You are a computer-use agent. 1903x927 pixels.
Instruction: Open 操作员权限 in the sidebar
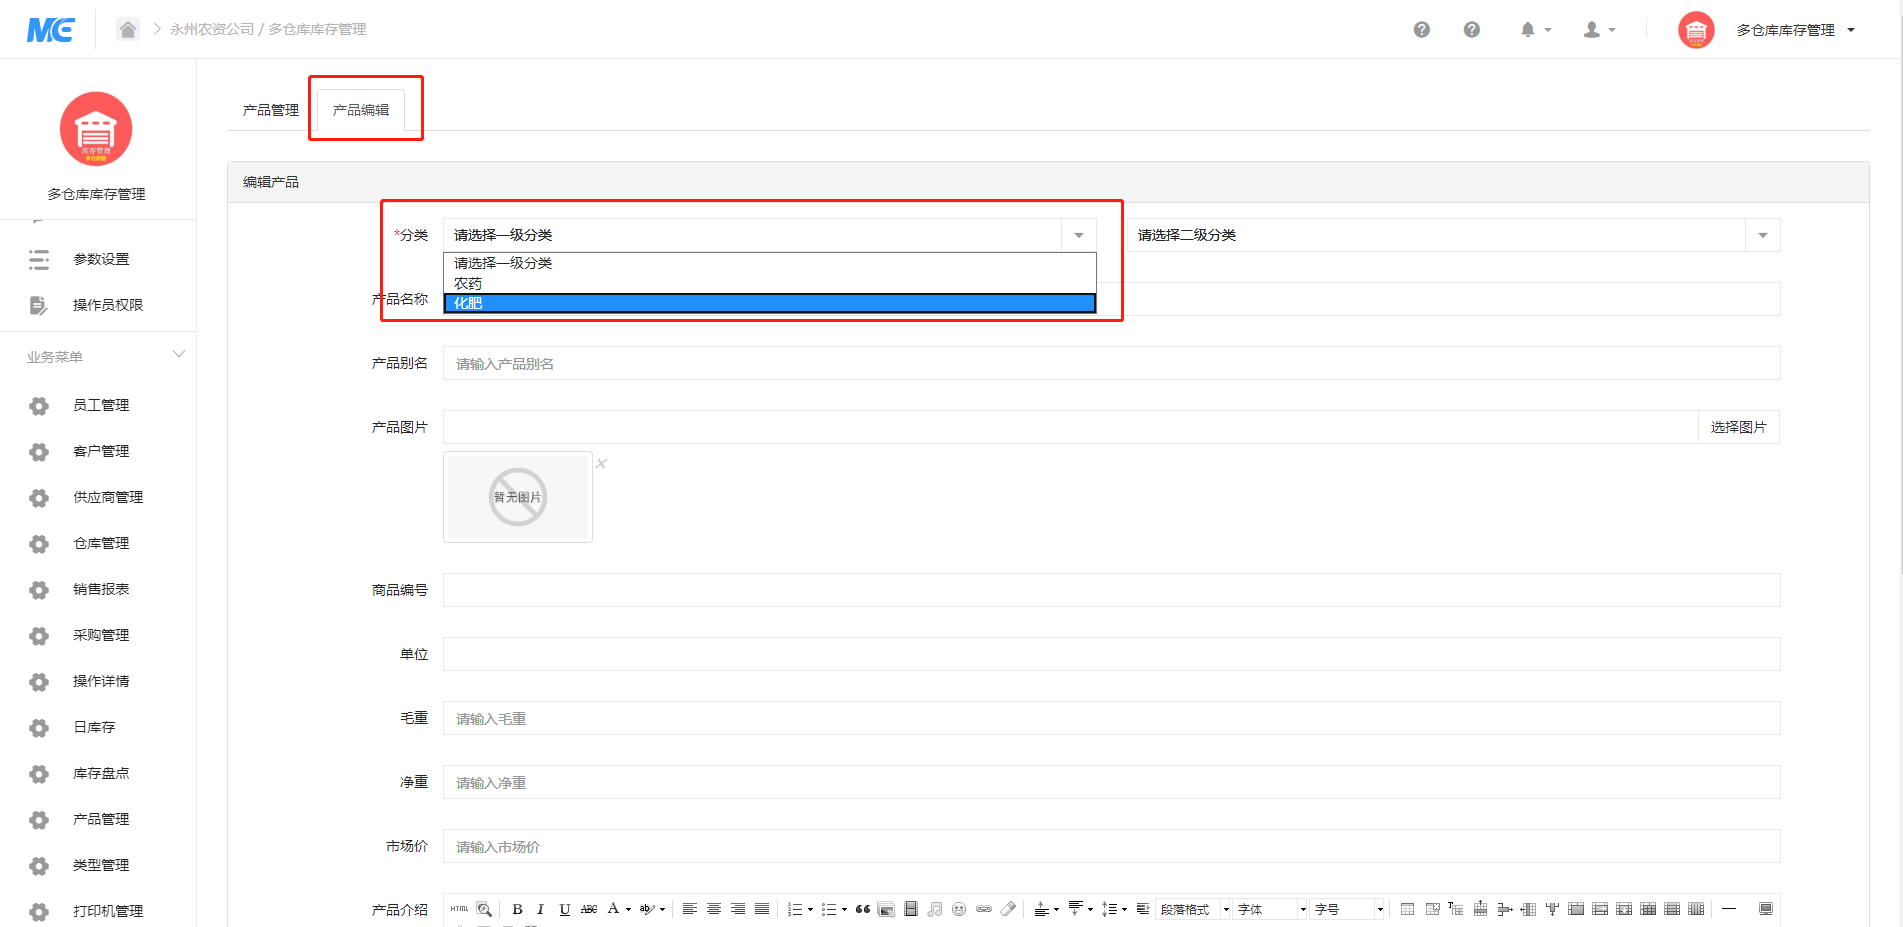[x=108, y=305]
